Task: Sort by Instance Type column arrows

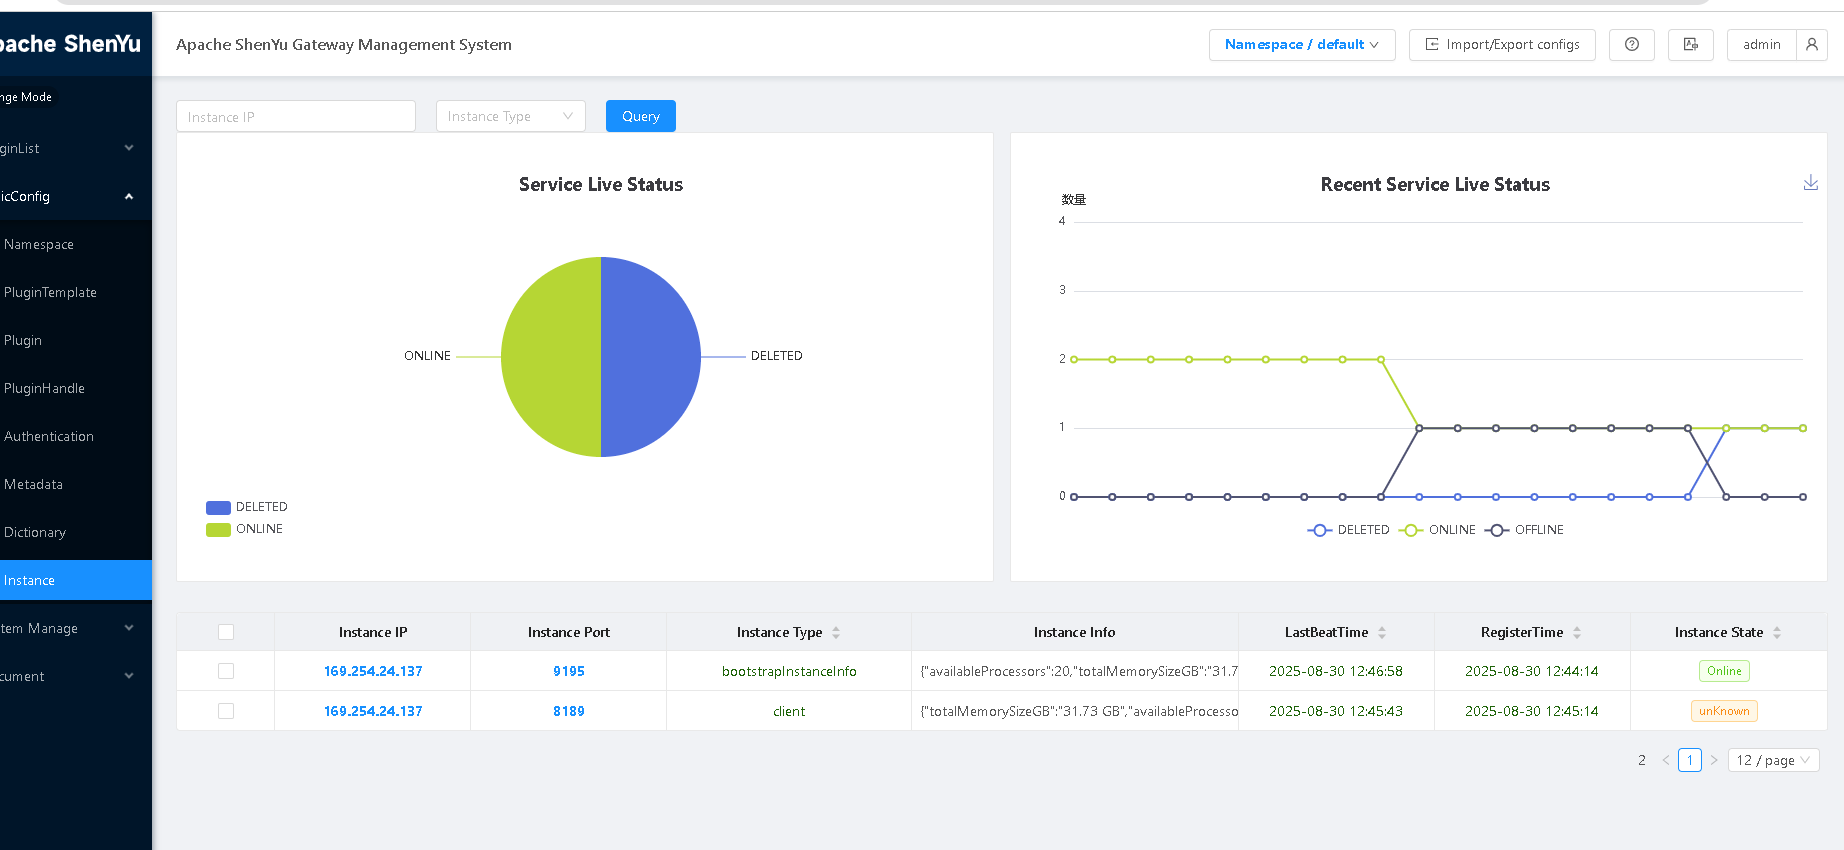Action: coord(836,633)
